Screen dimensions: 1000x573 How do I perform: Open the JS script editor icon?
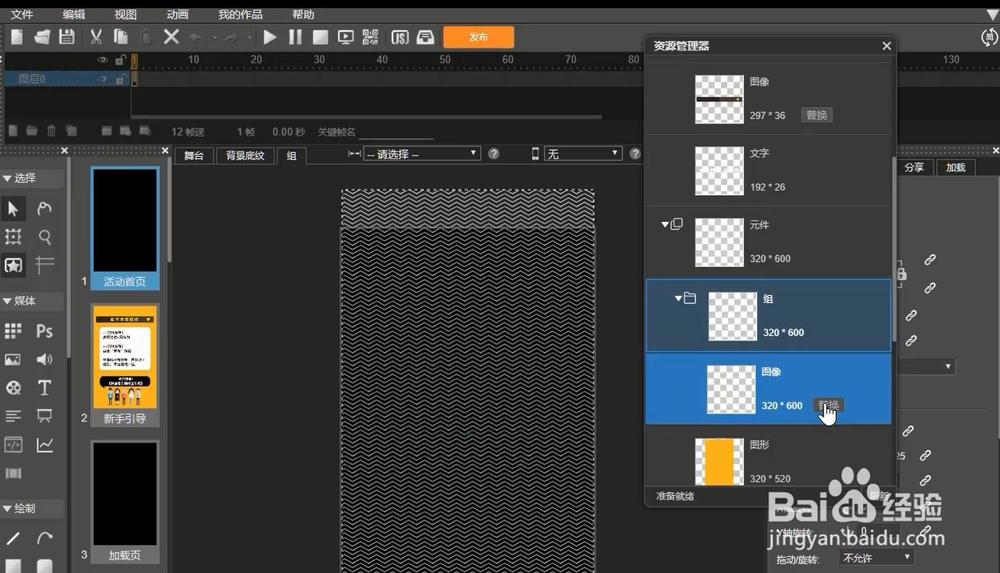400,37
